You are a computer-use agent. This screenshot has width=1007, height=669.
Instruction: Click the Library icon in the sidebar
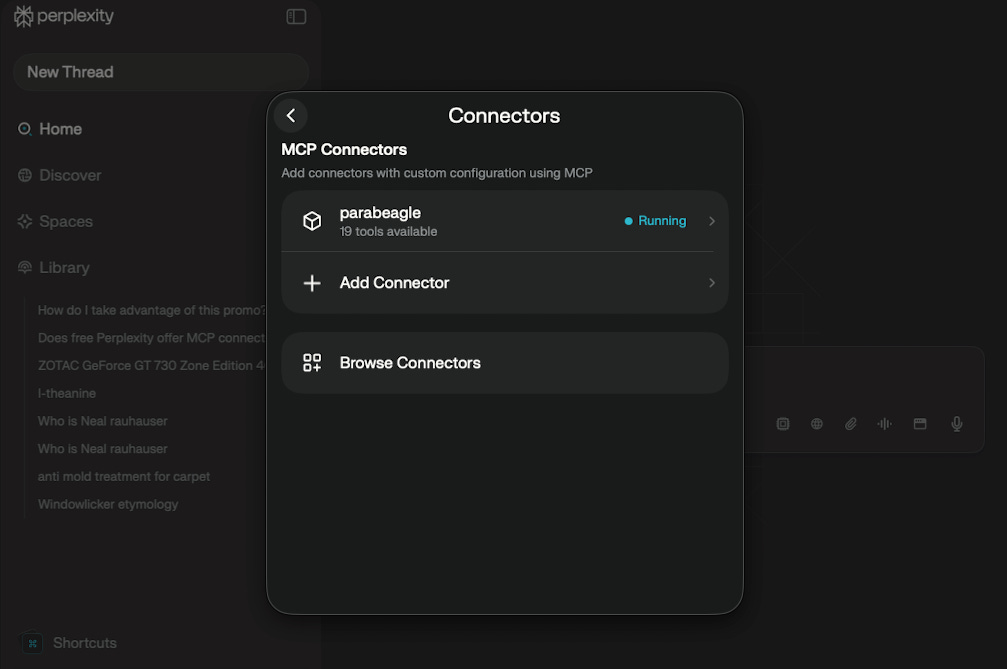[x=24, y=268]
